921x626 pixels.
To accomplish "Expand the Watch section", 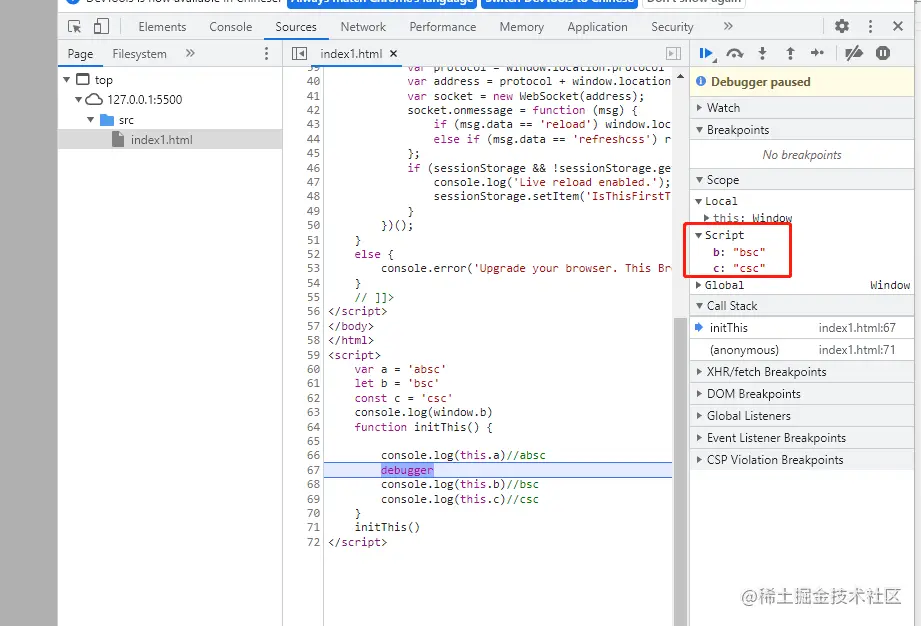I will click(801, 107).
